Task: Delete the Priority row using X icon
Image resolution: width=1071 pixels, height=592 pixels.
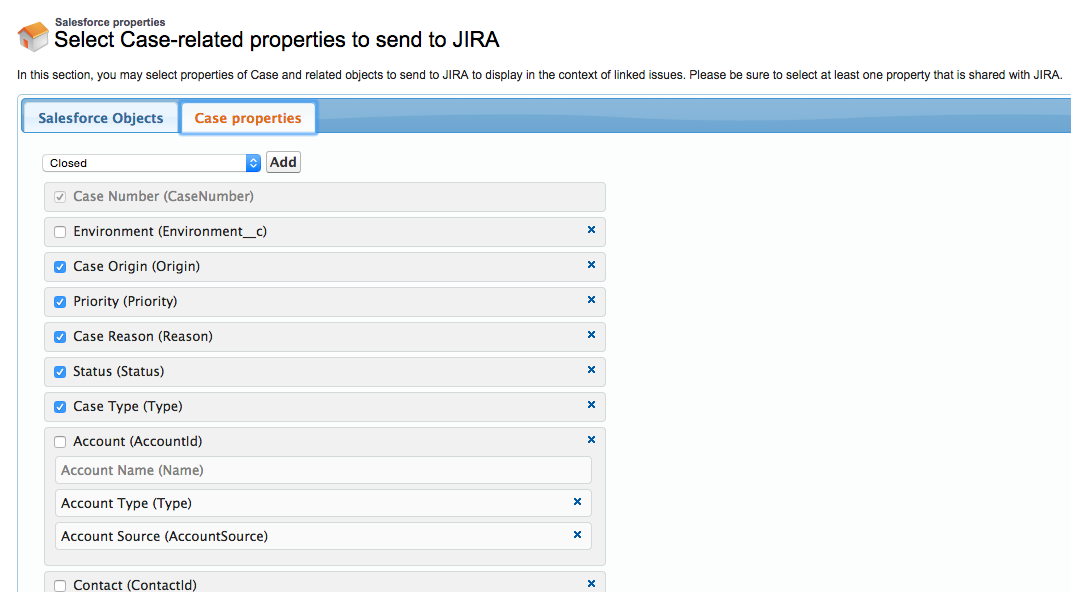Action: point(592,300)
